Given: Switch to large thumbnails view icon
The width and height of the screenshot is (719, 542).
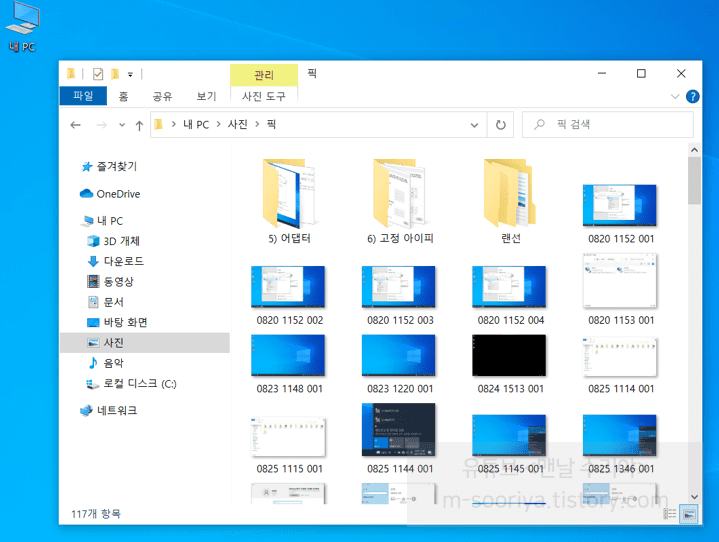Looking at the screenshot, I should click(689, 514).
